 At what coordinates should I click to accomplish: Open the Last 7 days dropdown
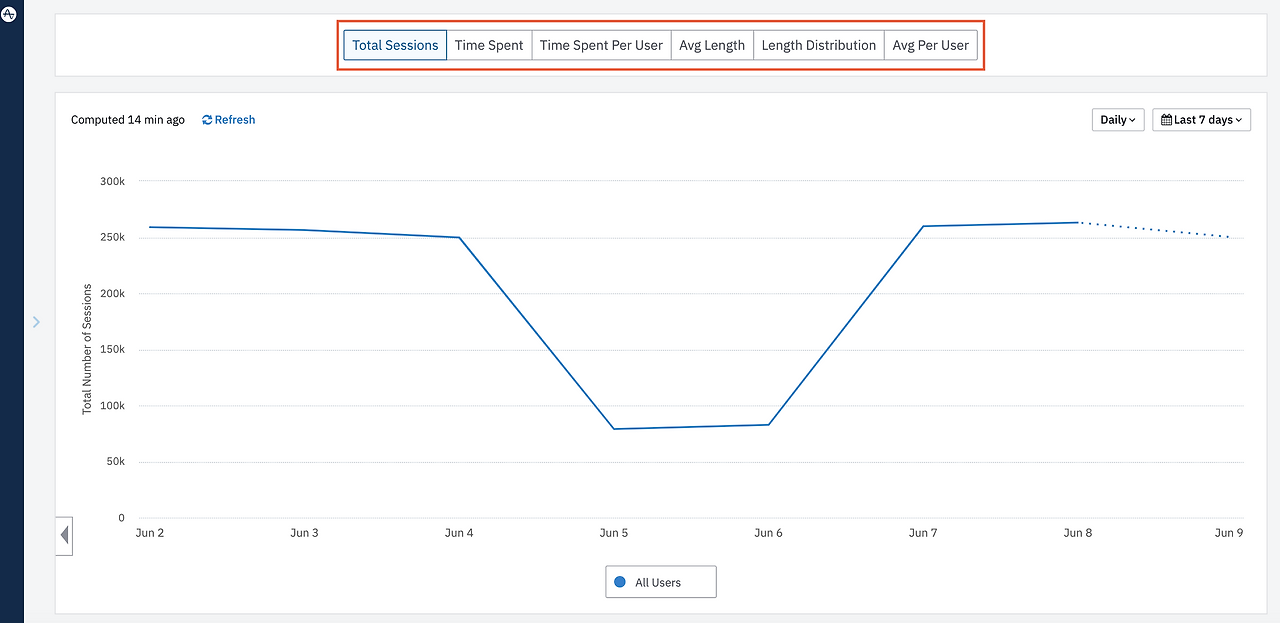tap(1201, 120)
